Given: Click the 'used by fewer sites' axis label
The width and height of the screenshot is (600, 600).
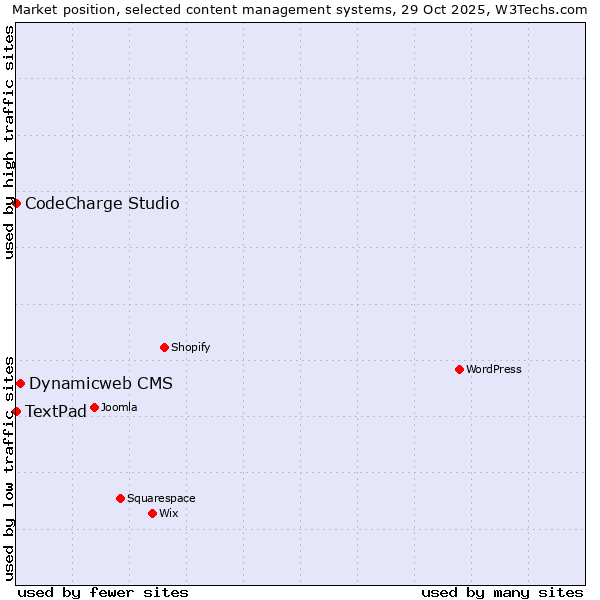Looking at the screenshot, I should pos(103,592).
